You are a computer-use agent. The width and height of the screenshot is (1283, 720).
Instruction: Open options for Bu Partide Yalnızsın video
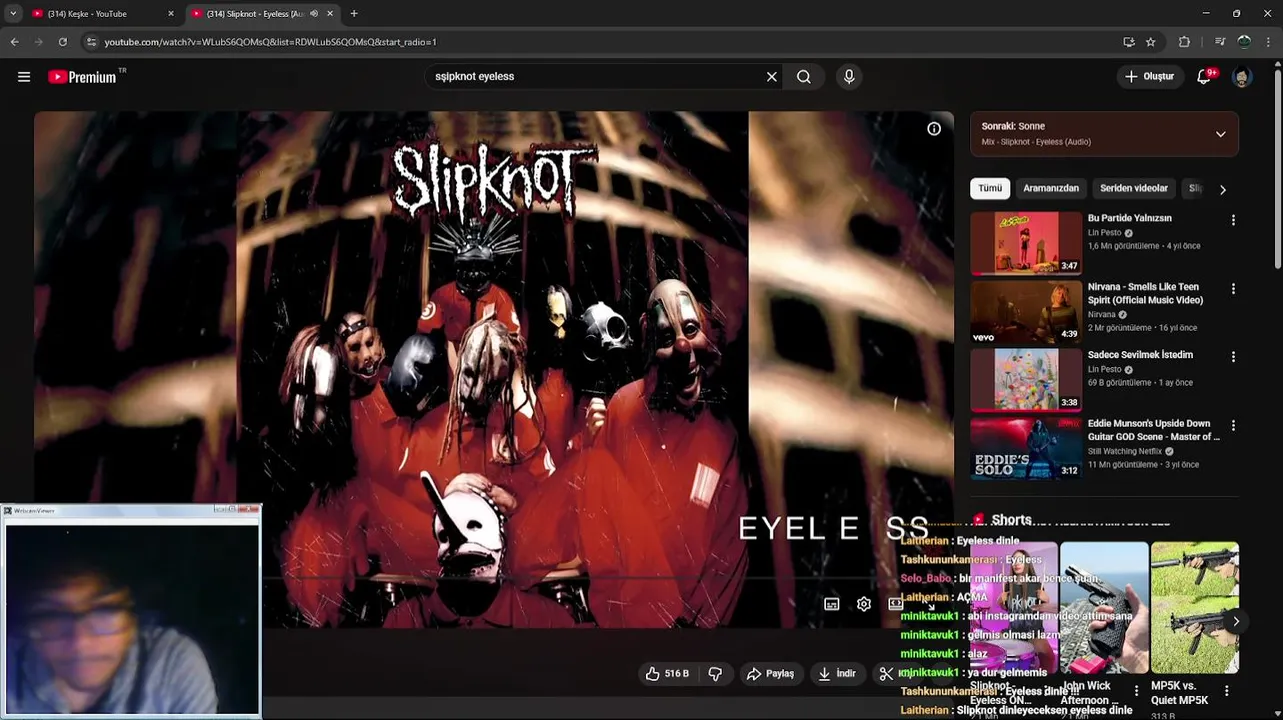[1233, 220]
